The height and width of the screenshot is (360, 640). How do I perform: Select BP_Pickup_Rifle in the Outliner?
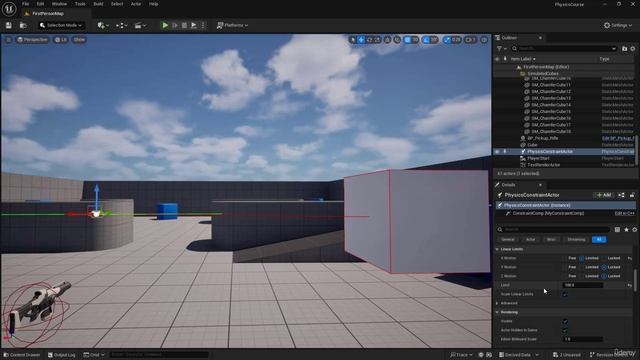pyautogui.click(x=542, y=138)
